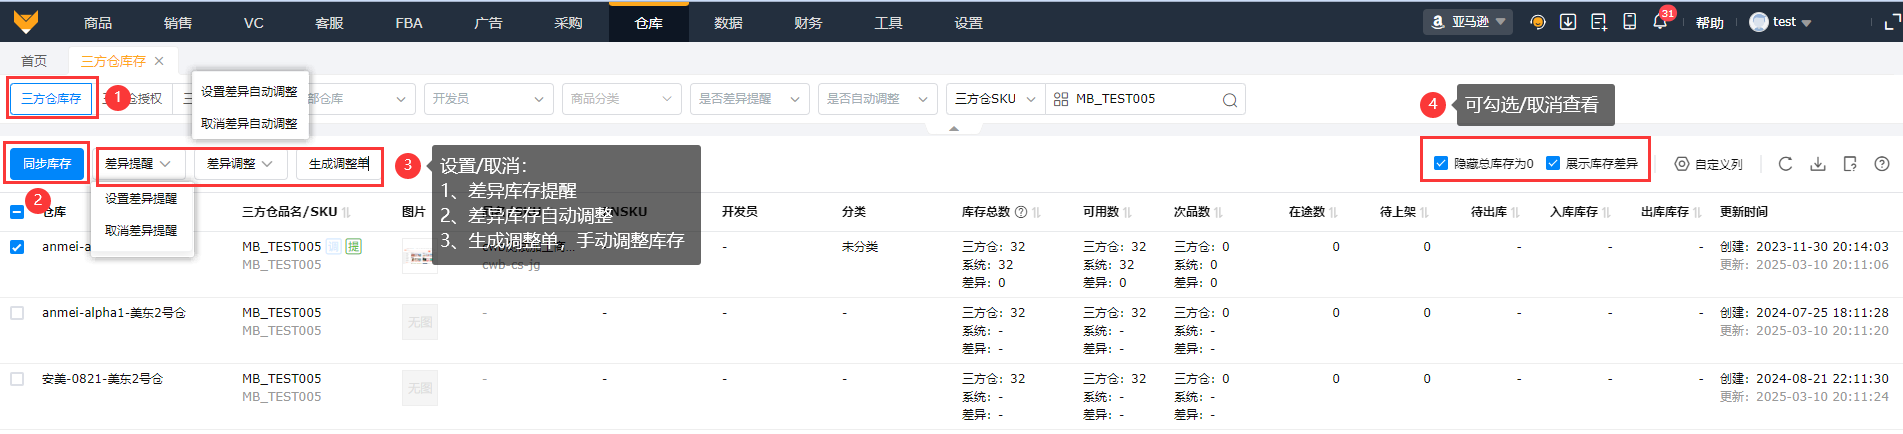Sort by 次品数 column
The width and height of the screenshot is (1903, 434).
tap(1219, 212)
